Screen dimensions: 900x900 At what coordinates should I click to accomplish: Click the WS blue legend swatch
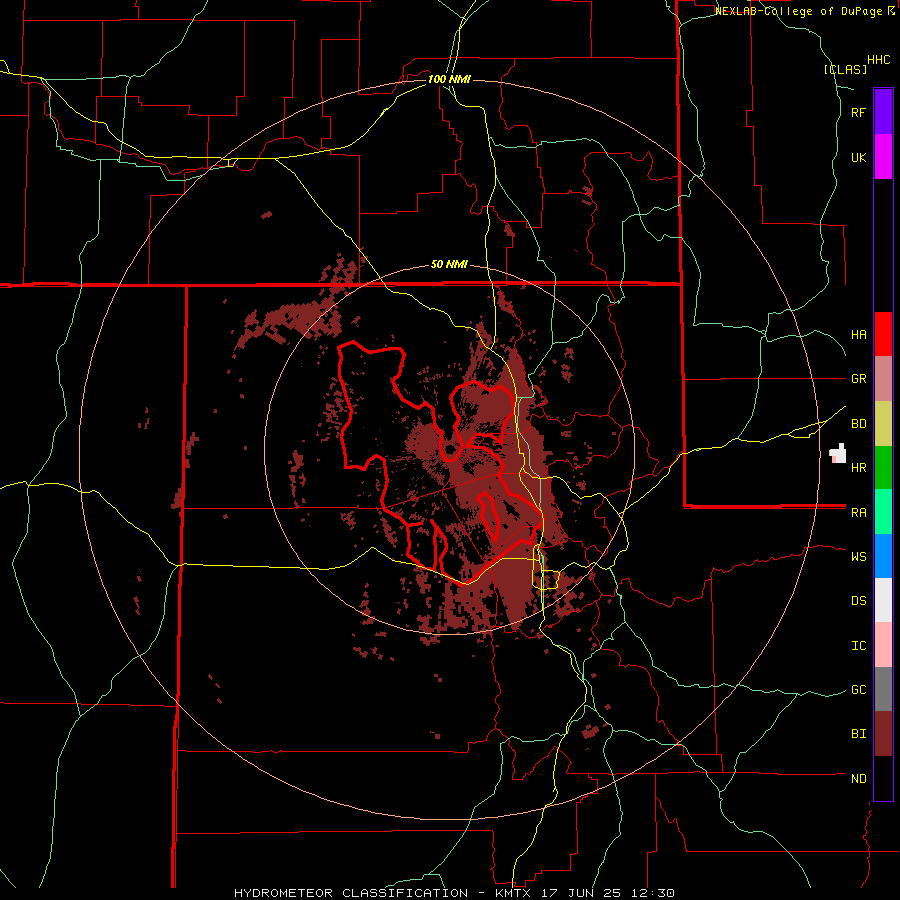(883, 556)
